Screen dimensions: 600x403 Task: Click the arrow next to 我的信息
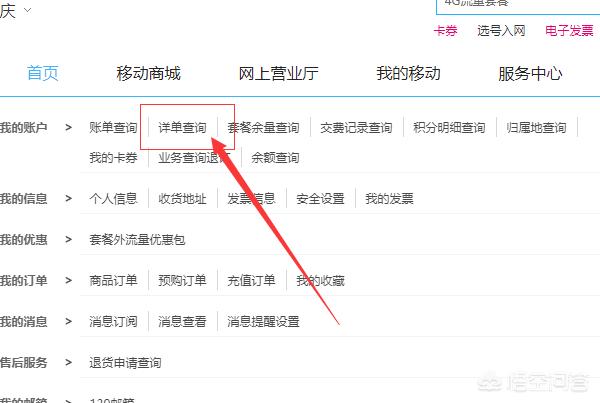point(68,198)
